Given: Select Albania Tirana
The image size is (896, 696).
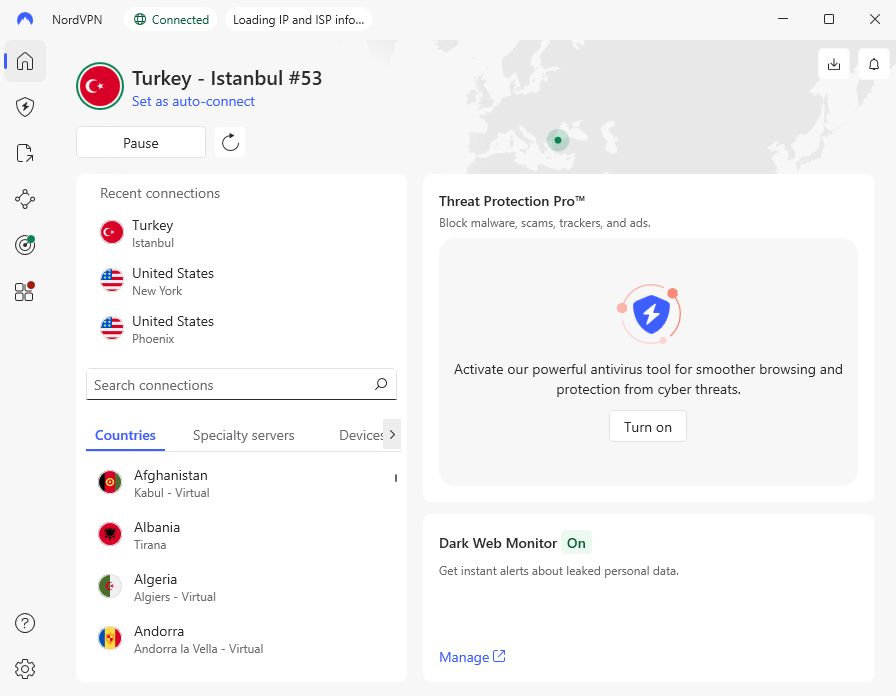Looking at the screenshot, I should 240,535.
